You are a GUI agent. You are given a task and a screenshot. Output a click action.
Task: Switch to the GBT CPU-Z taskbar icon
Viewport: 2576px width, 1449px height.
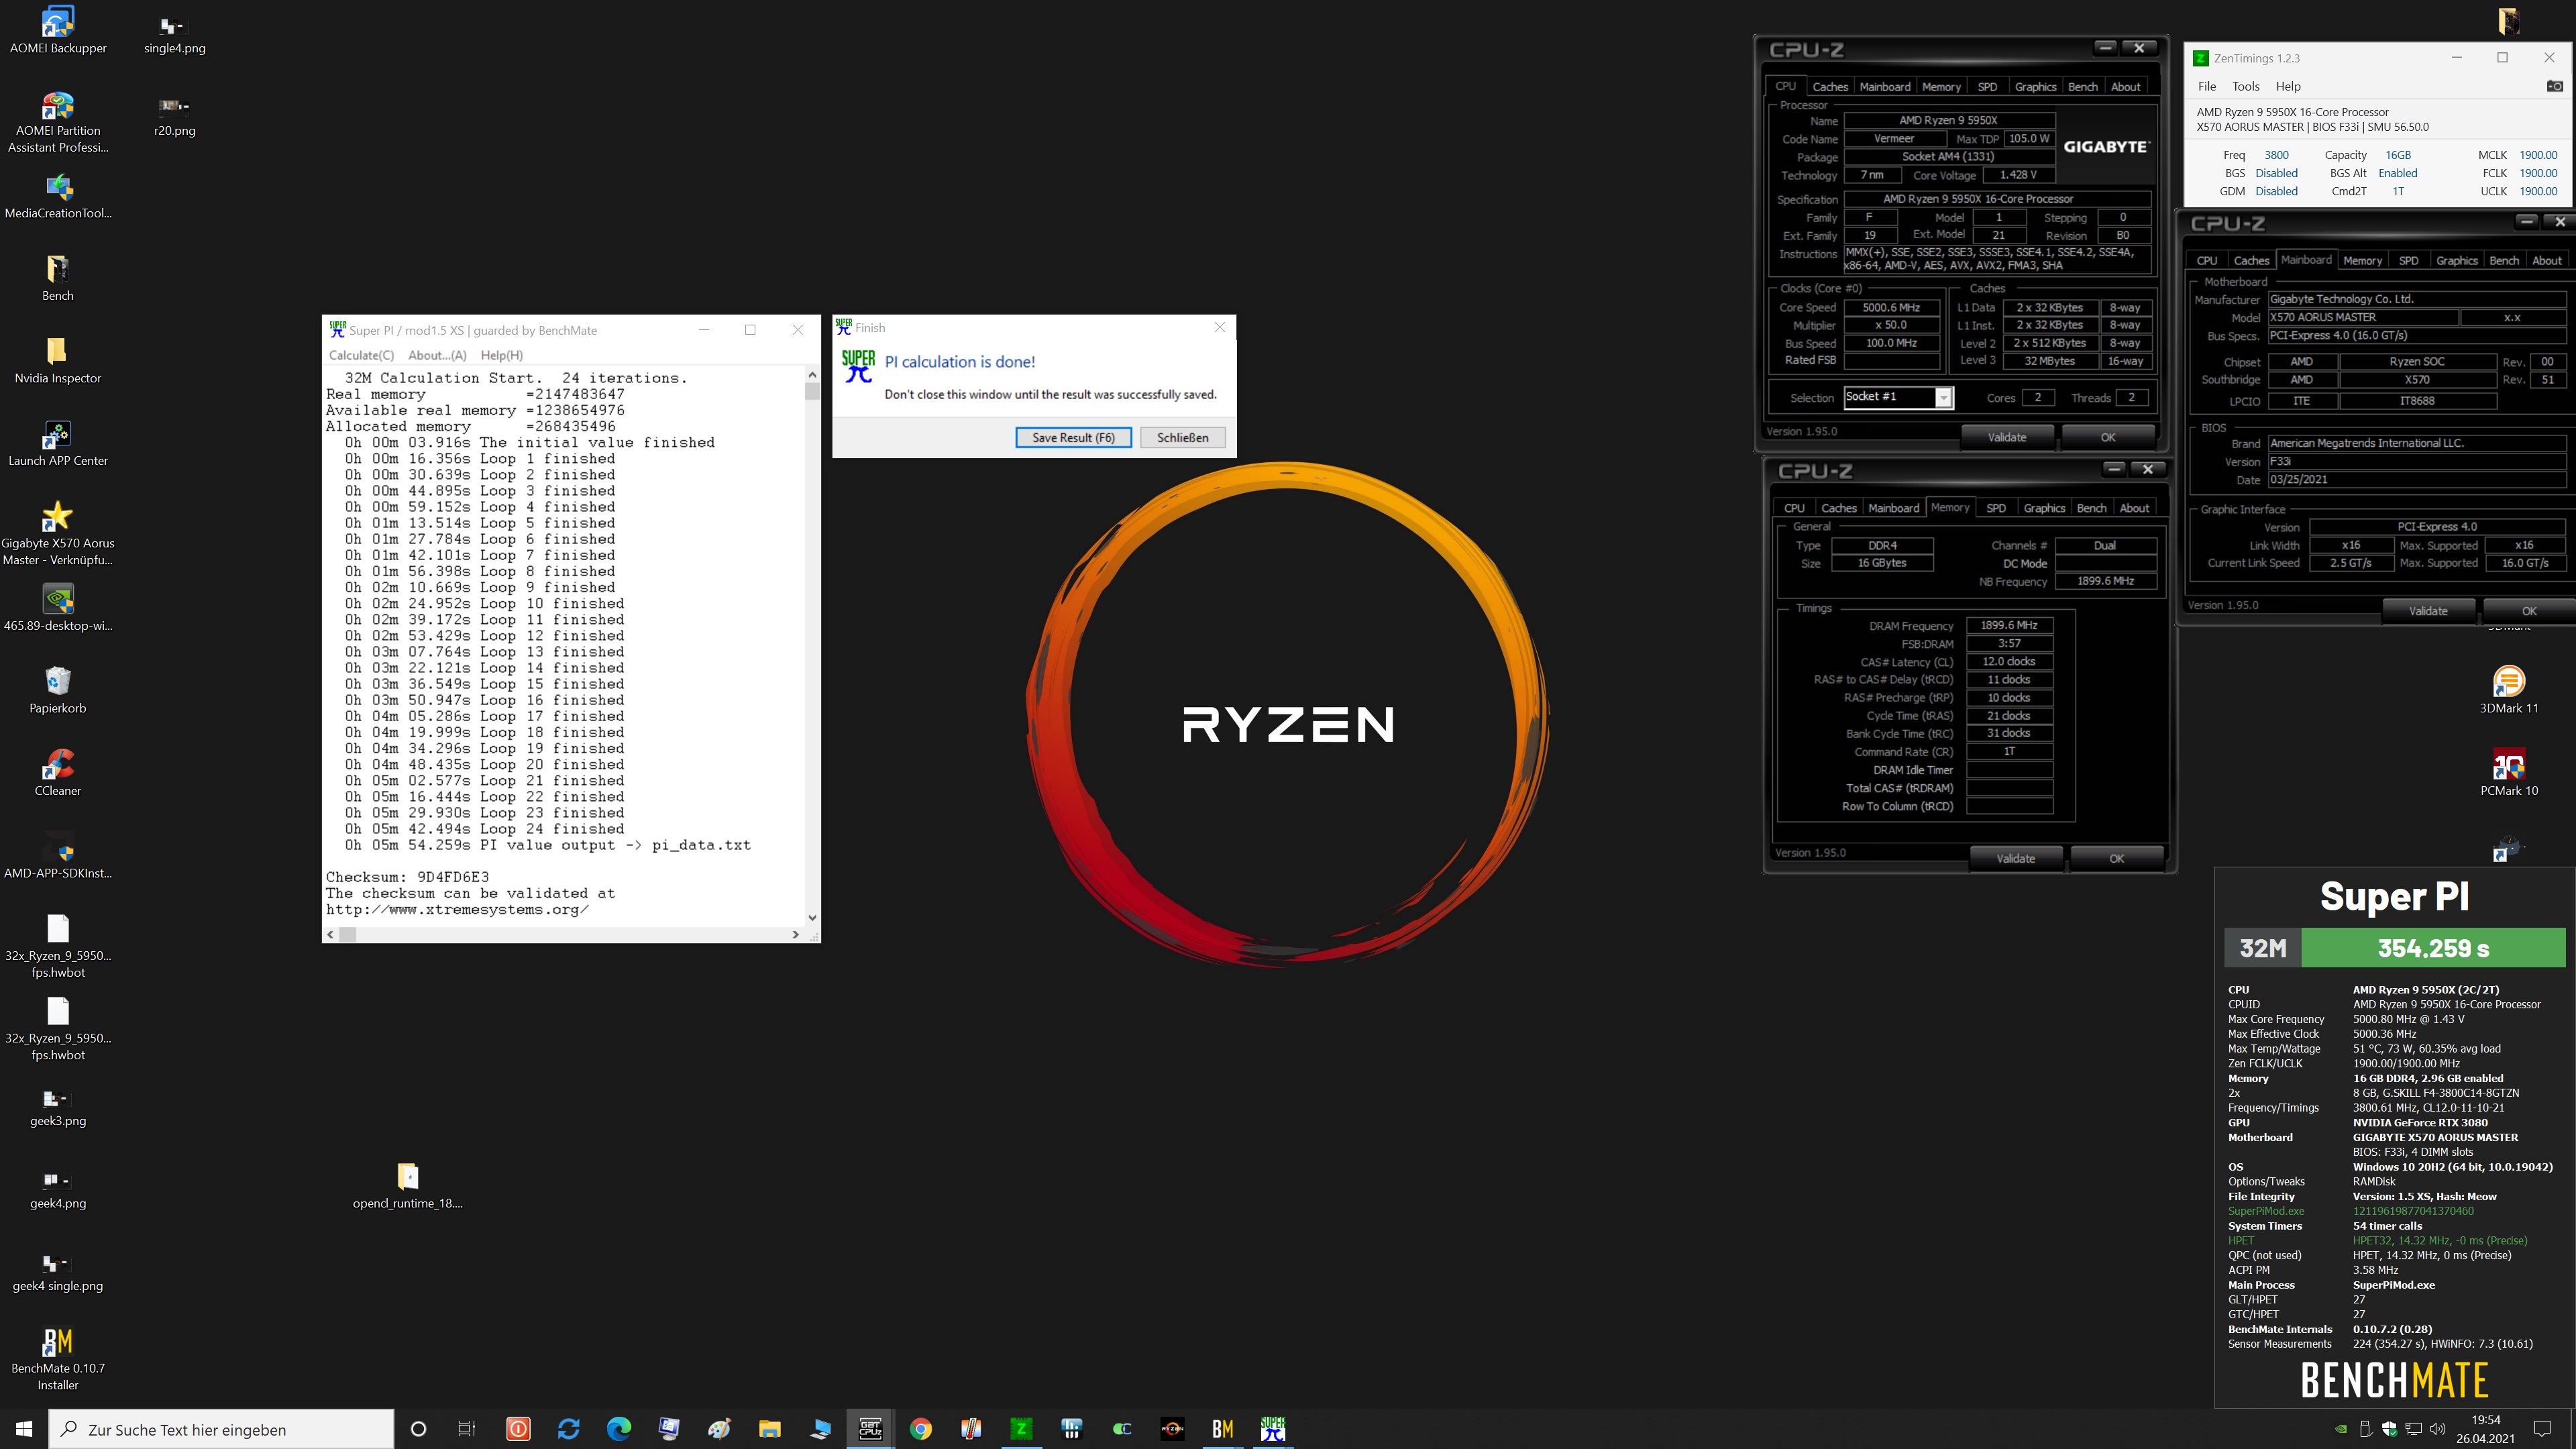tap(870, 1429)
